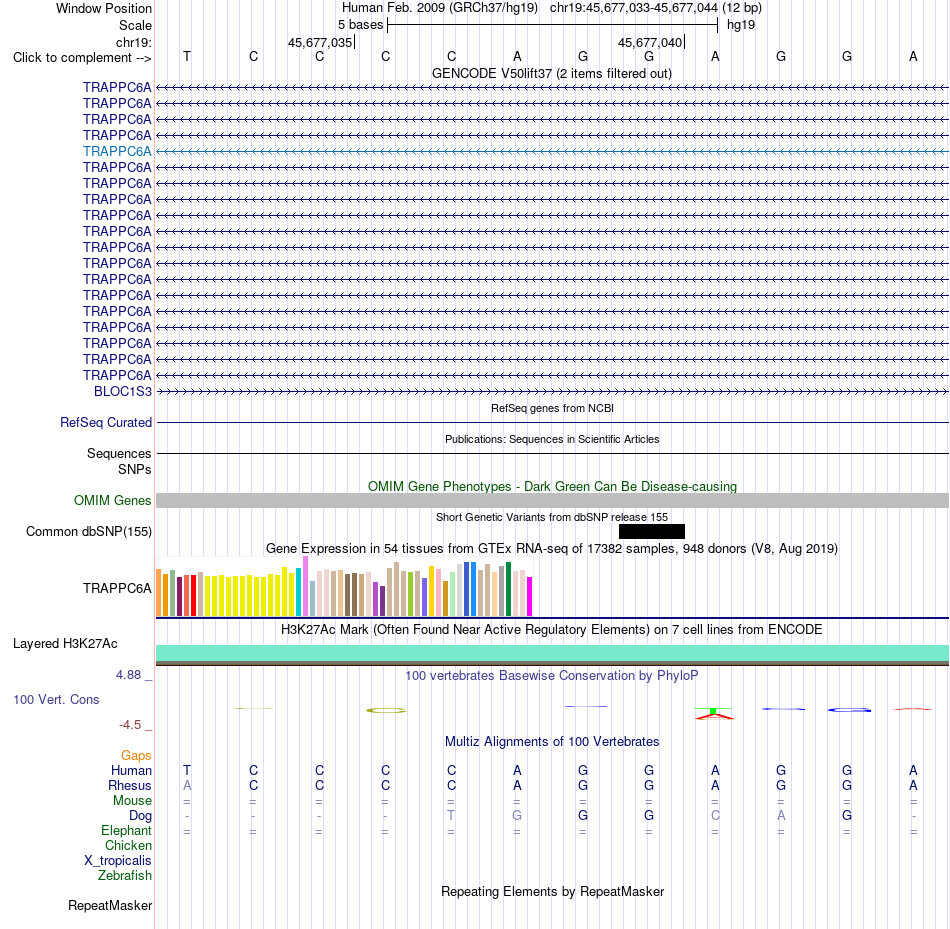Open the RepeatMasker track label

pos(110,905)
